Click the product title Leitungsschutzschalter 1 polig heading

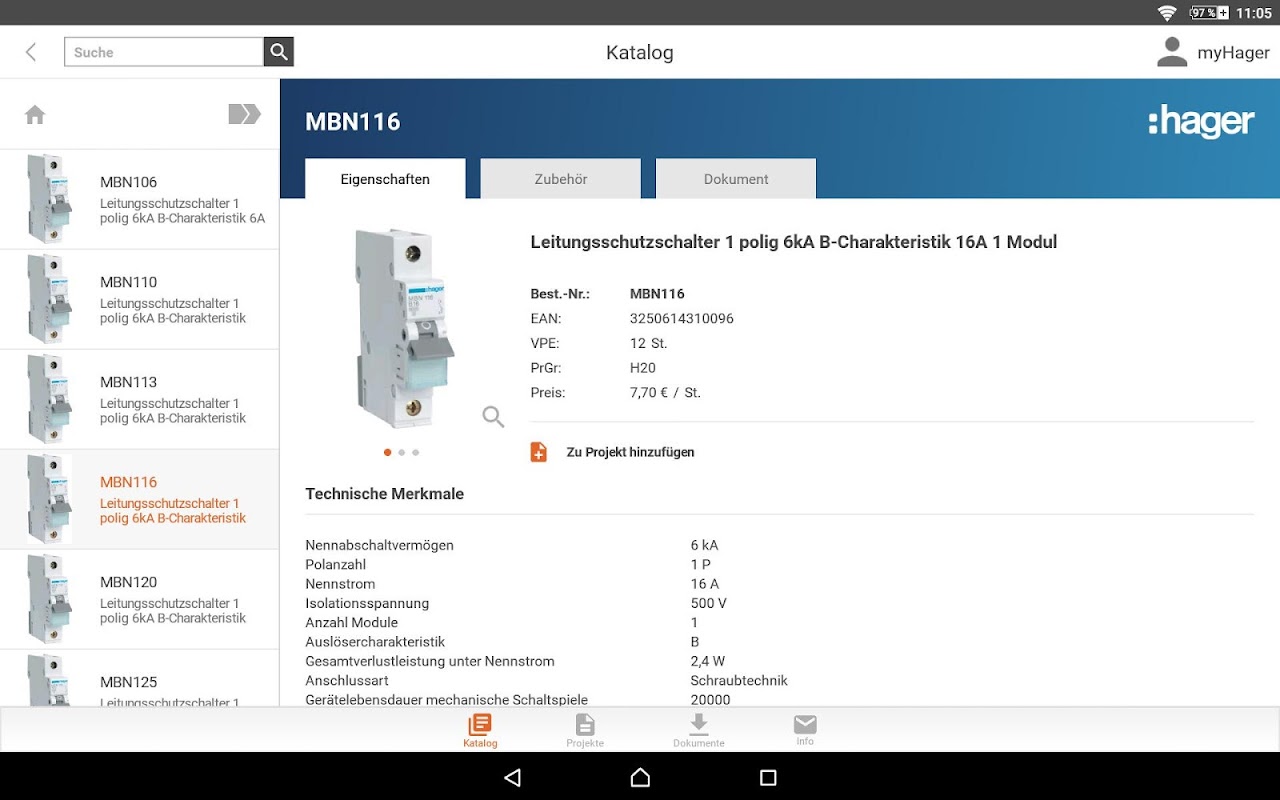794,242
